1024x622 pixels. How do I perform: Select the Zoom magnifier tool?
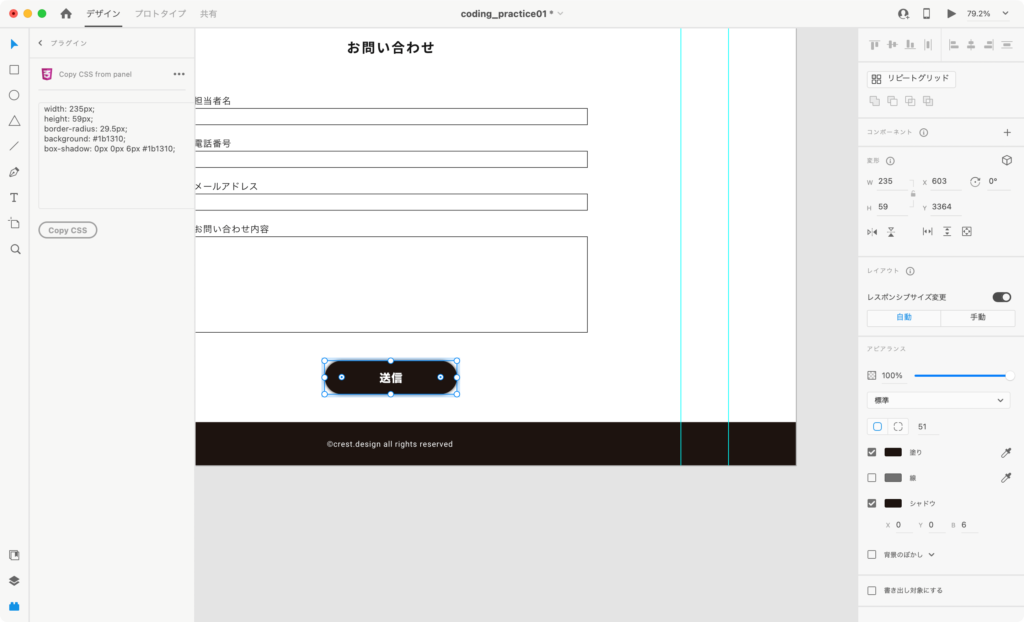click(15, 250)
